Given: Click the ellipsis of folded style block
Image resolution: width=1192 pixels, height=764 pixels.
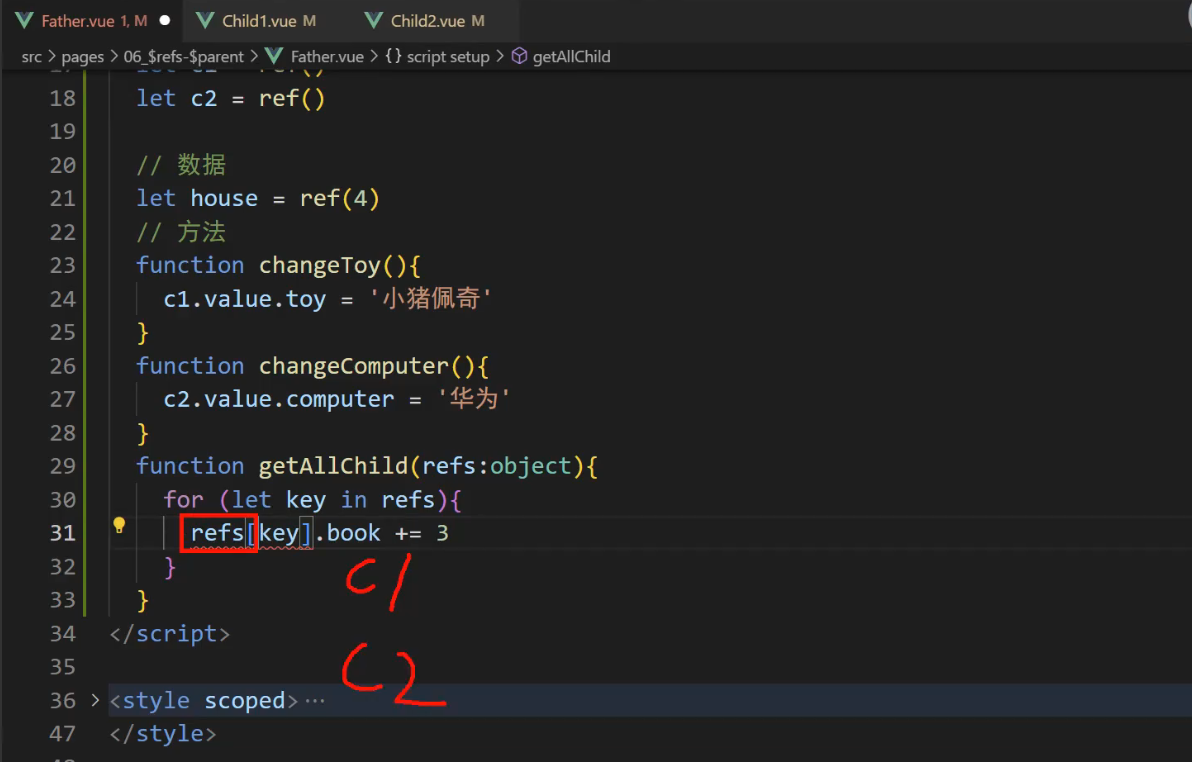Looking at the screenshot, I should click(x=315, y=700).
